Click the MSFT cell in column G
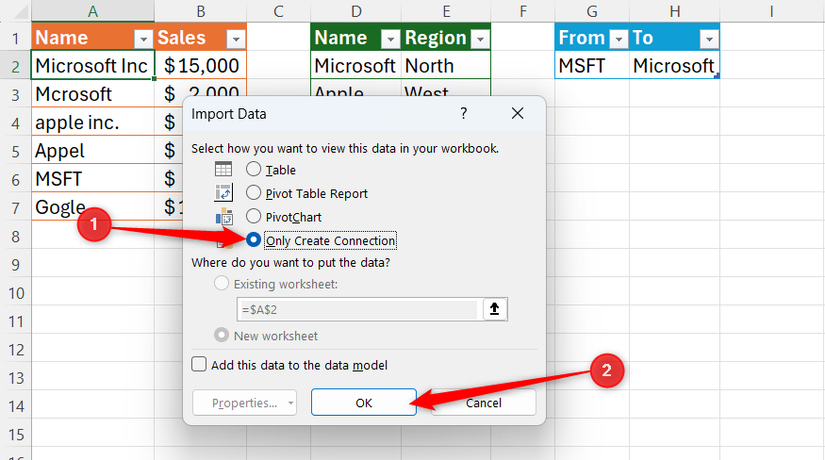 (x=592, y=65)
